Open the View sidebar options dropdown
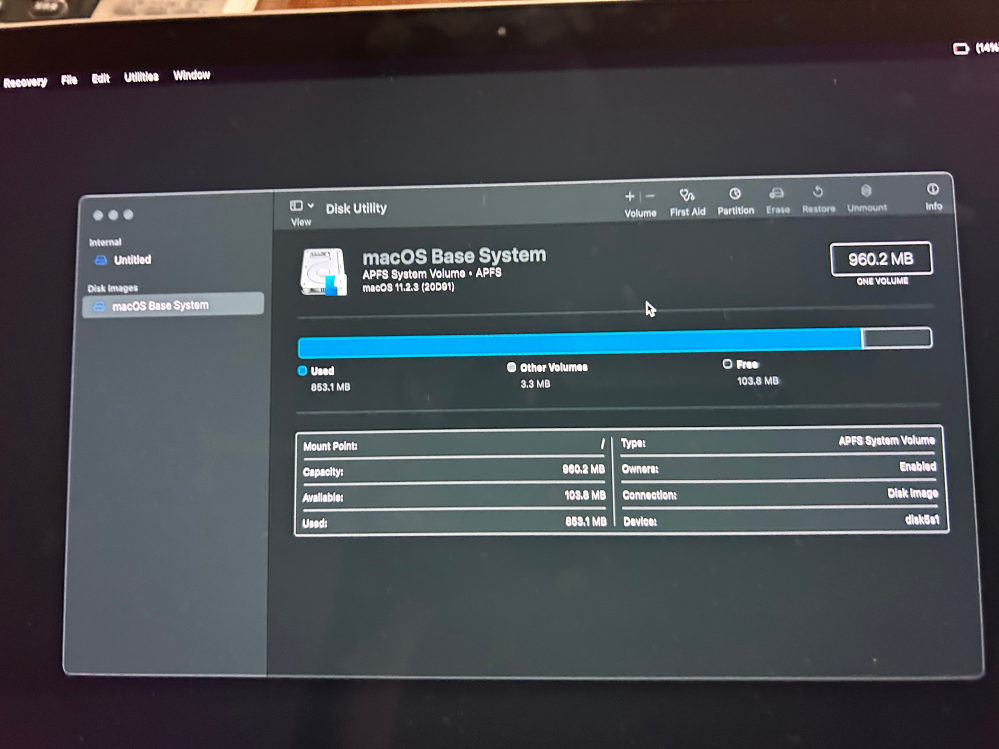 coord(301,206)
